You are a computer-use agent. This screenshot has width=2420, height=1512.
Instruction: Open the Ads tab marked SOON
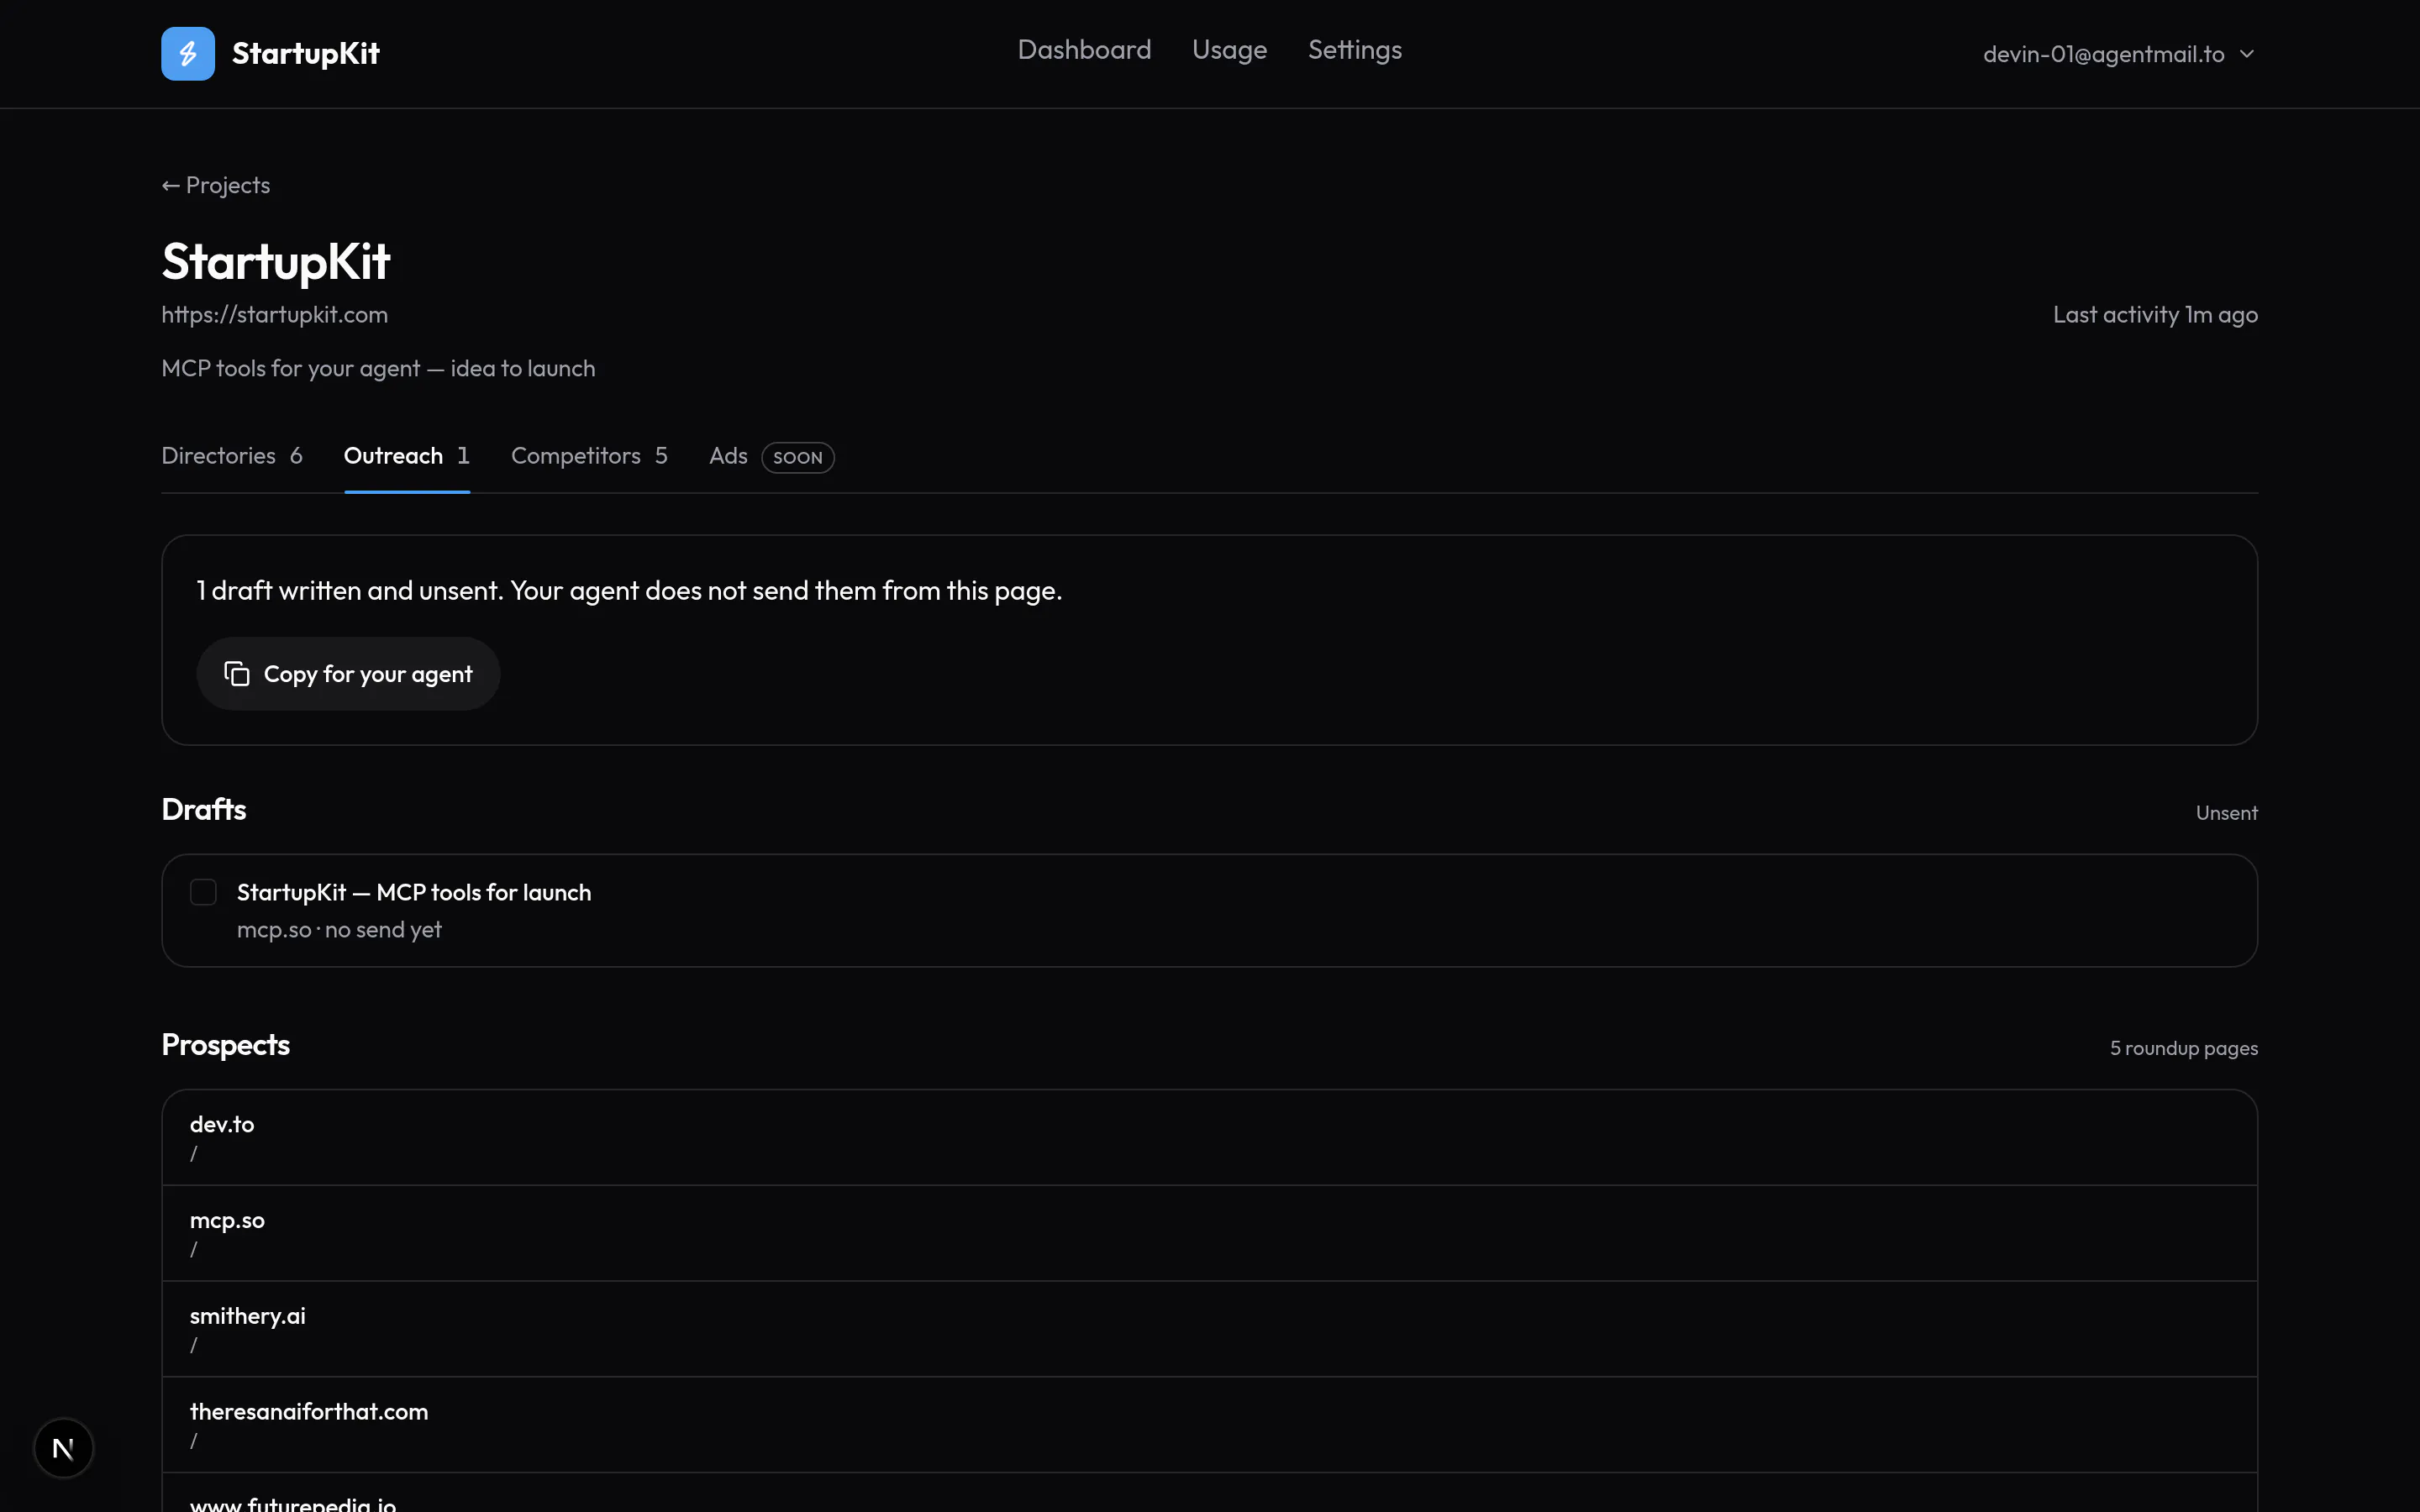click(771, 456)
